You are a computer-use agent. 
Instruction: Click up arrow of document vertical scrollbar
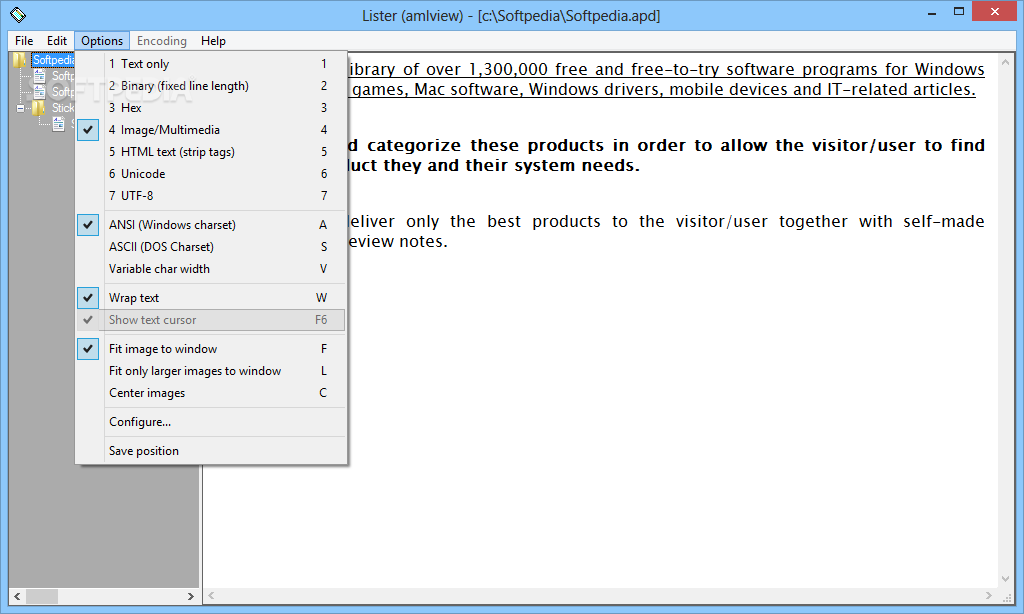pyautogui.click(x=1006, y=61)
